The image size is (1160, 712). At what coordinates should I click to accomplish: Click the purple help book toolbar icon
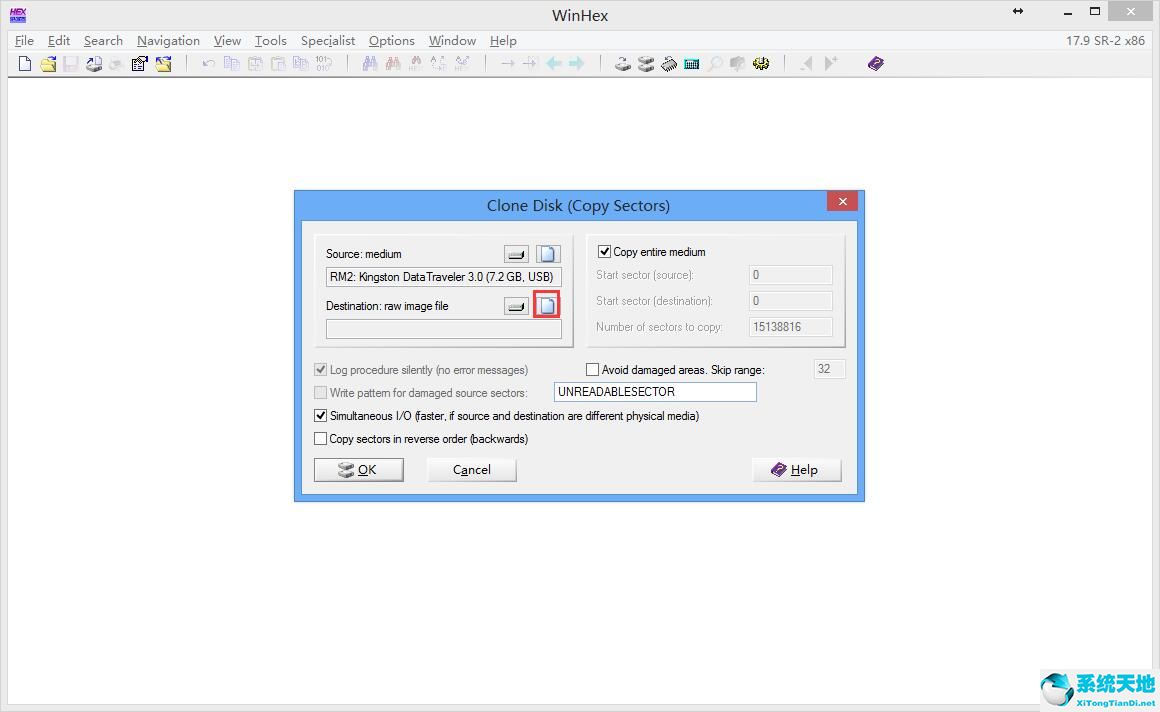pos(876,64)
